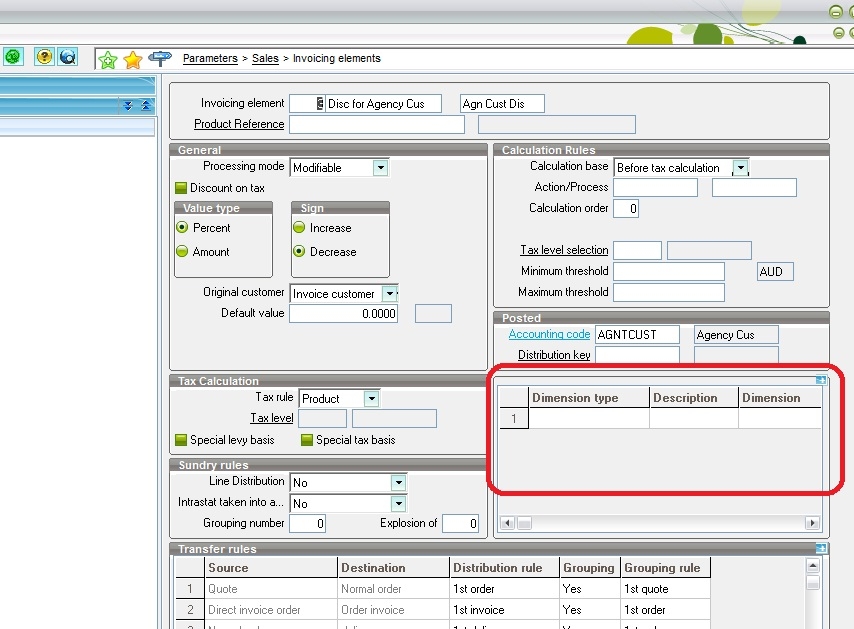
Task: Click the Source column header
Action: click(x=271, y=567)
